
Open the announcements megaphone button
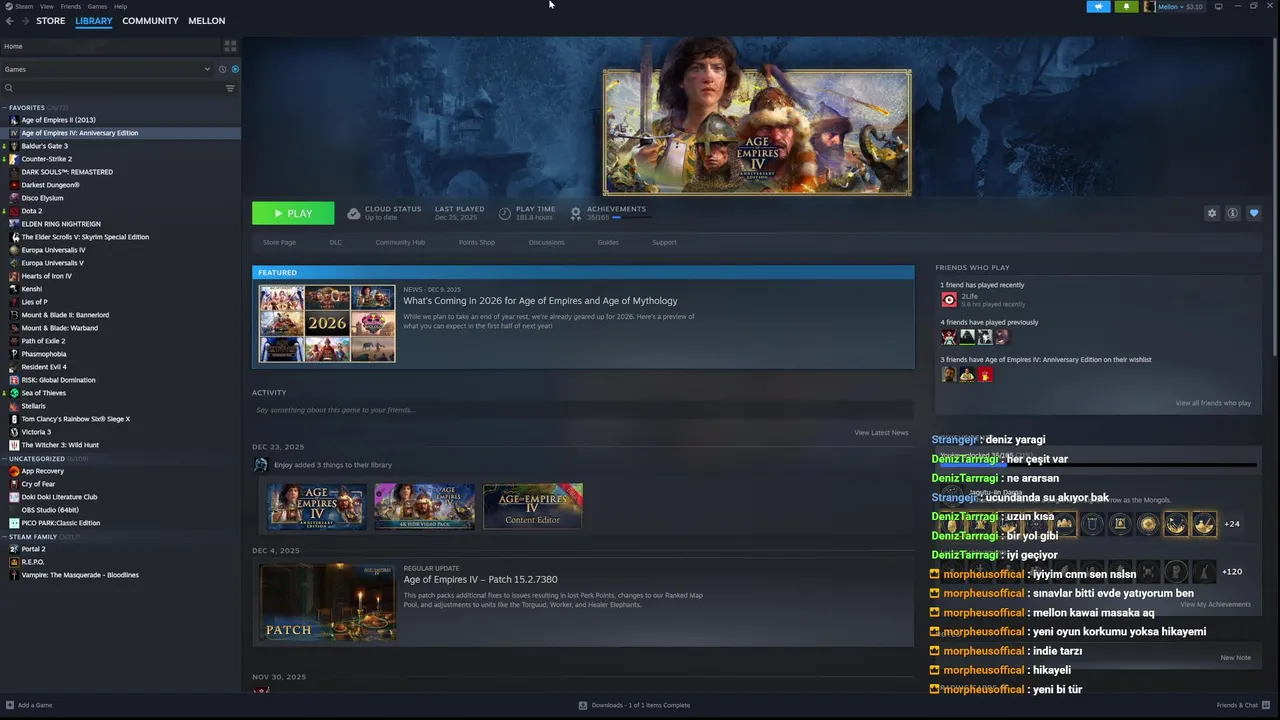[x=1098, y=6]
